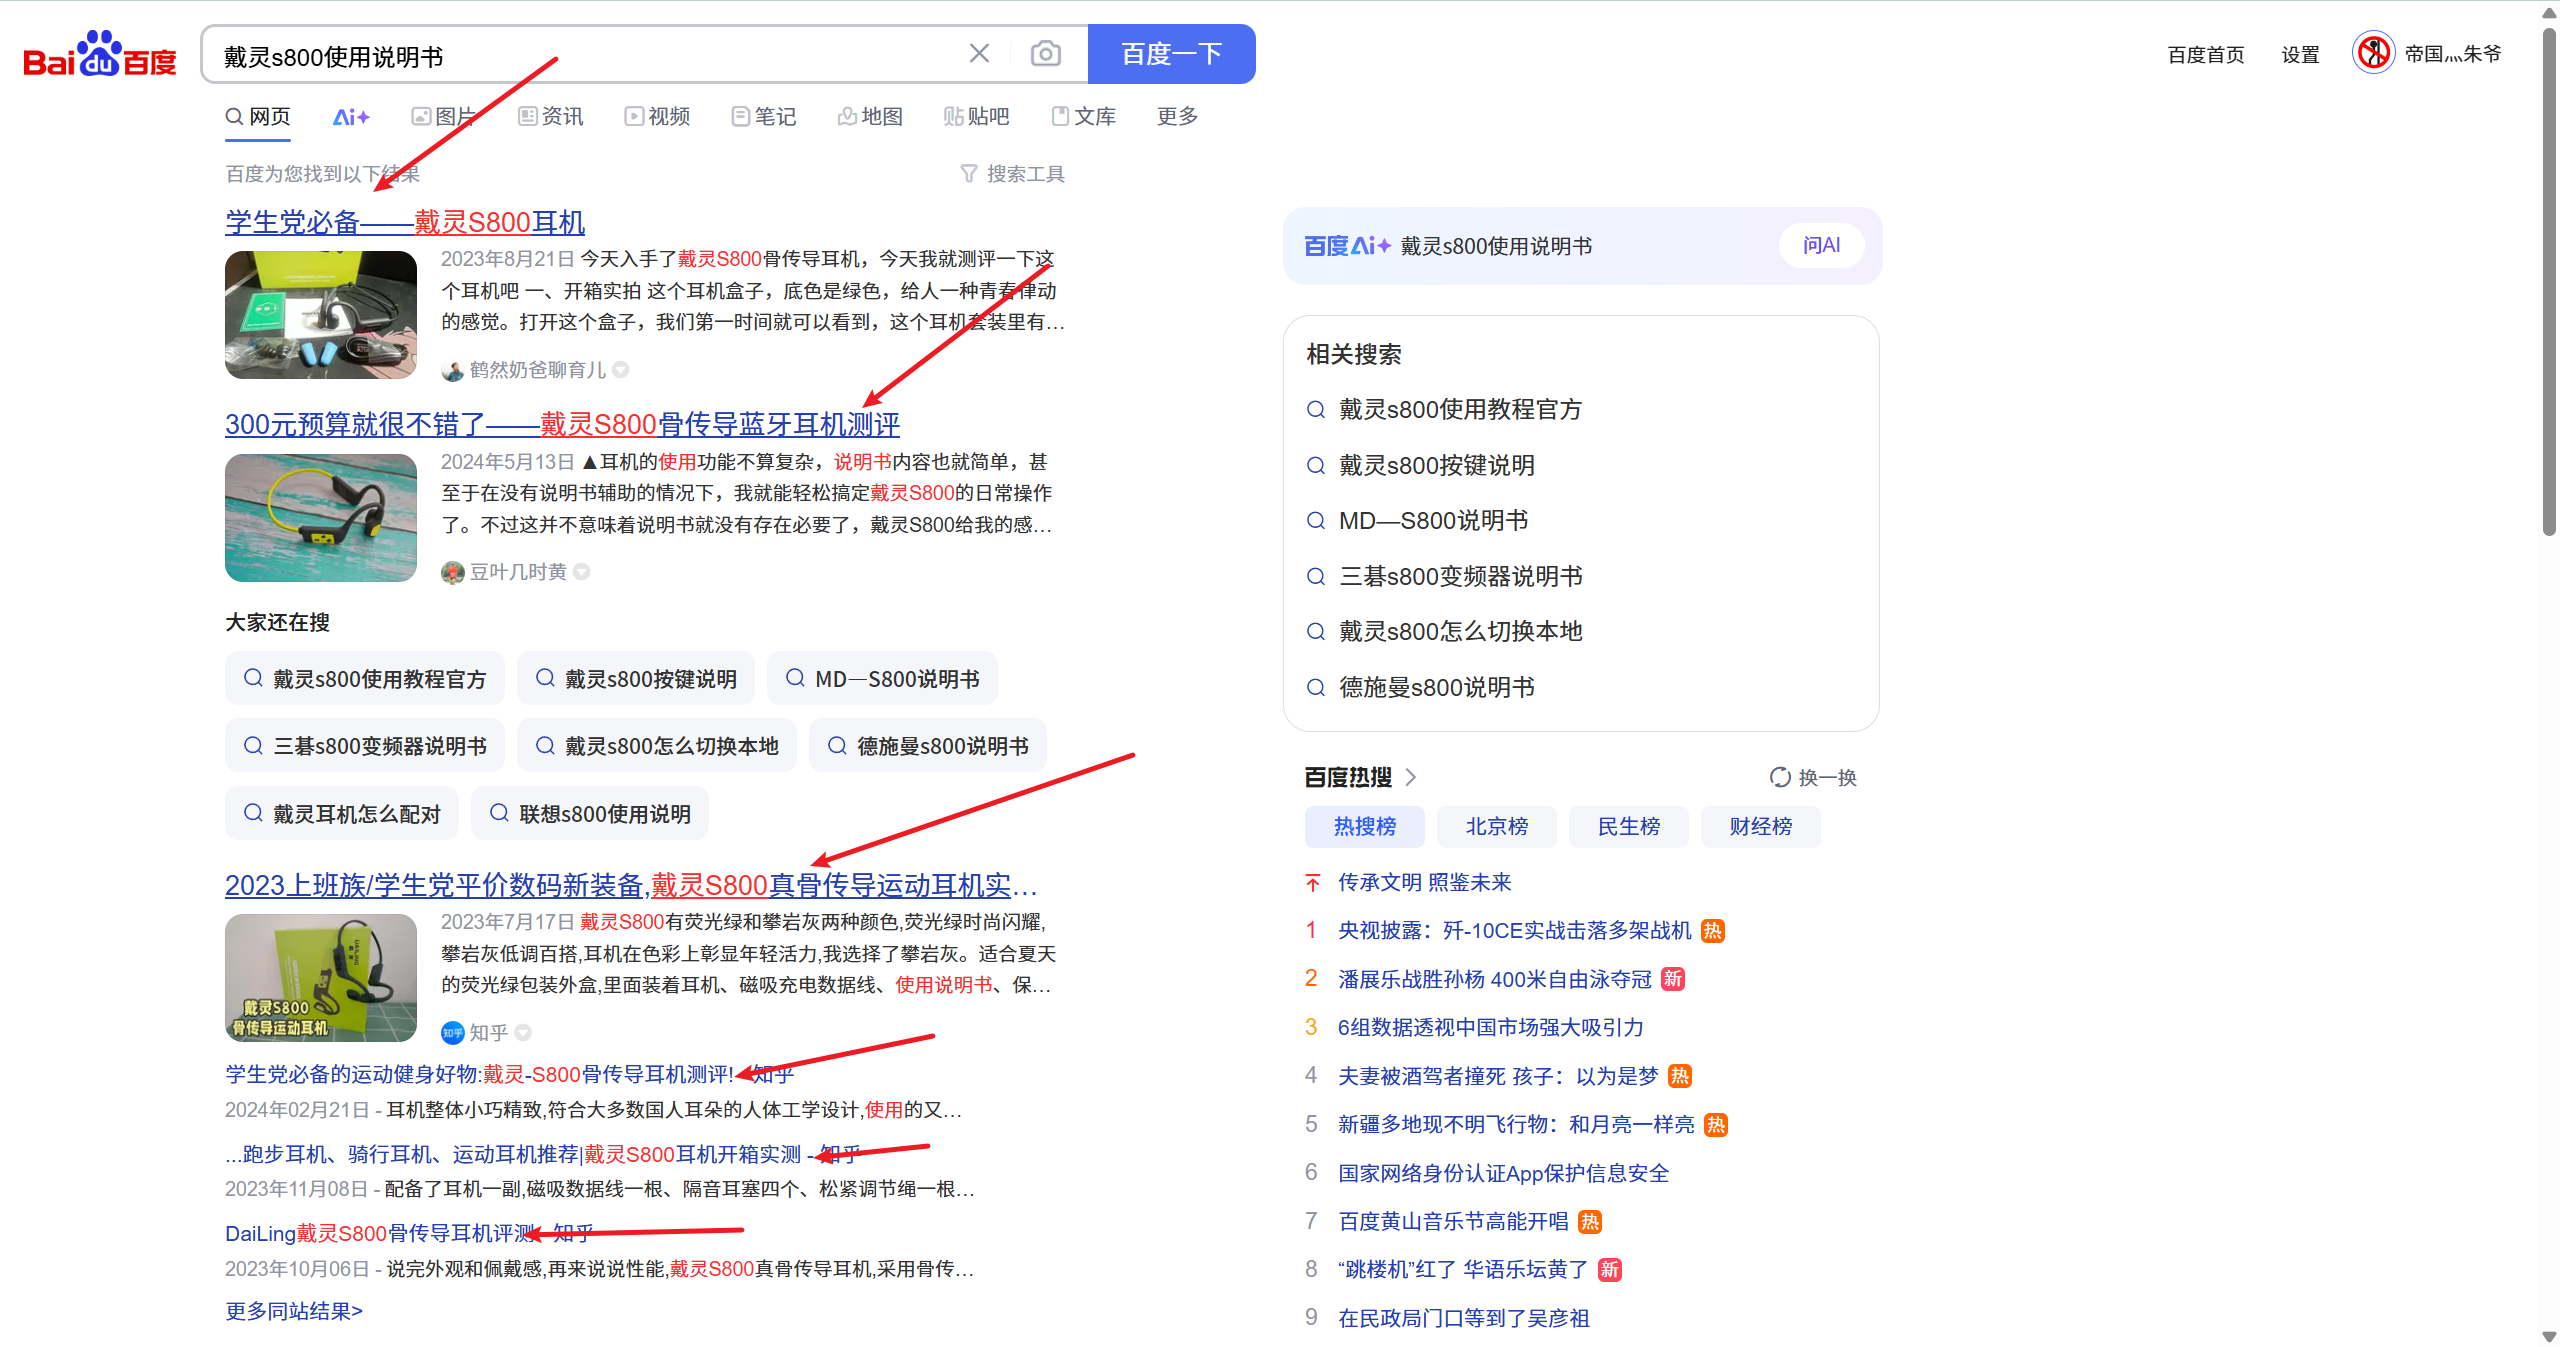Open 百度首页 link

pyautogui.click(x=2206, y=55)
